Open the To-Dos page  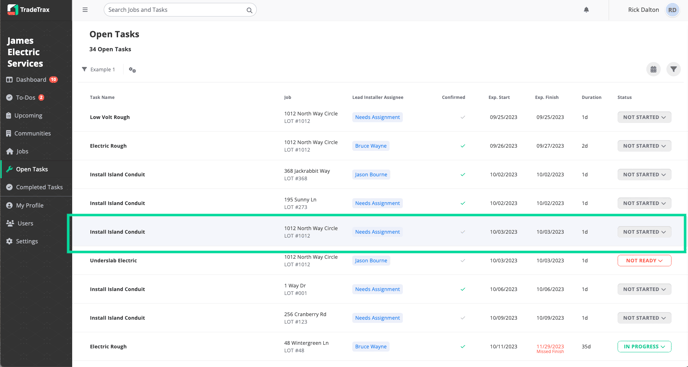click(x=25, y=97)
